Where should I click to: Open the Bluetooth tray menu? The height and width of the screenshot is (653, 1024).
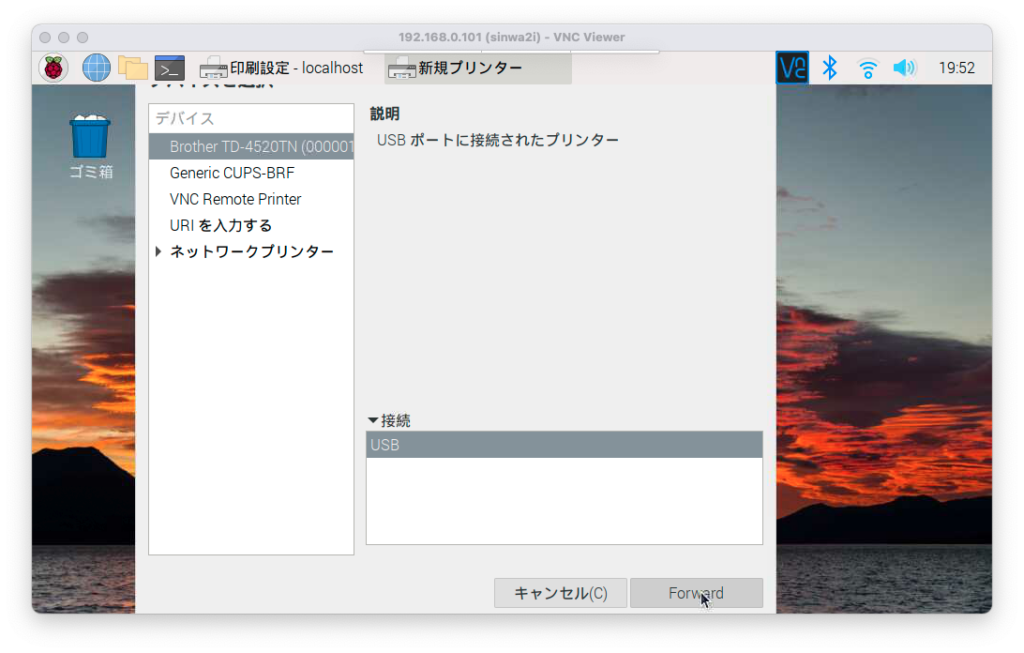829,68
